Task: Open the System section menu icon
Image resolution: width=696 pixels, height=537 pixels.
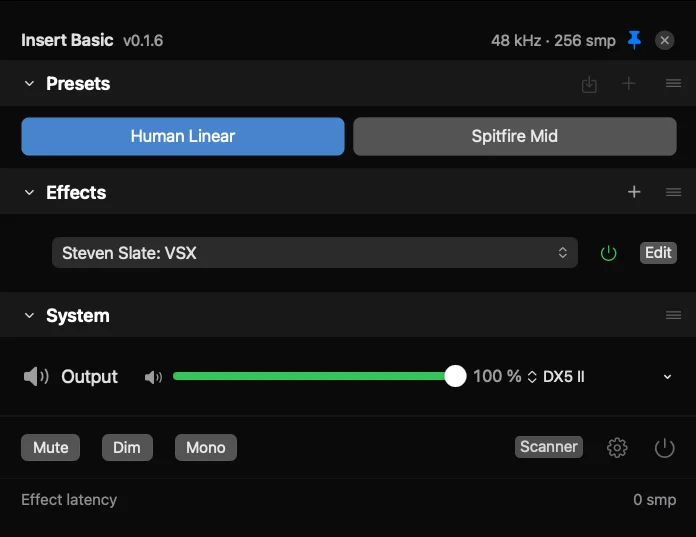Action: point(674,315)
